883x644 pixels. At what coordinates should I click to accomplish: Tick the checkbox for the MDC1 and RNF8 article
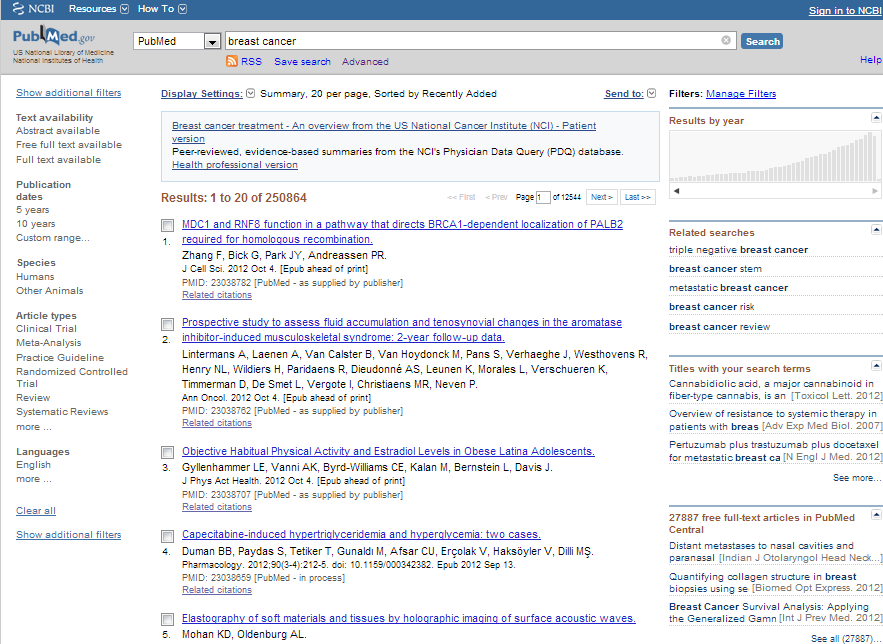(167, 226)
